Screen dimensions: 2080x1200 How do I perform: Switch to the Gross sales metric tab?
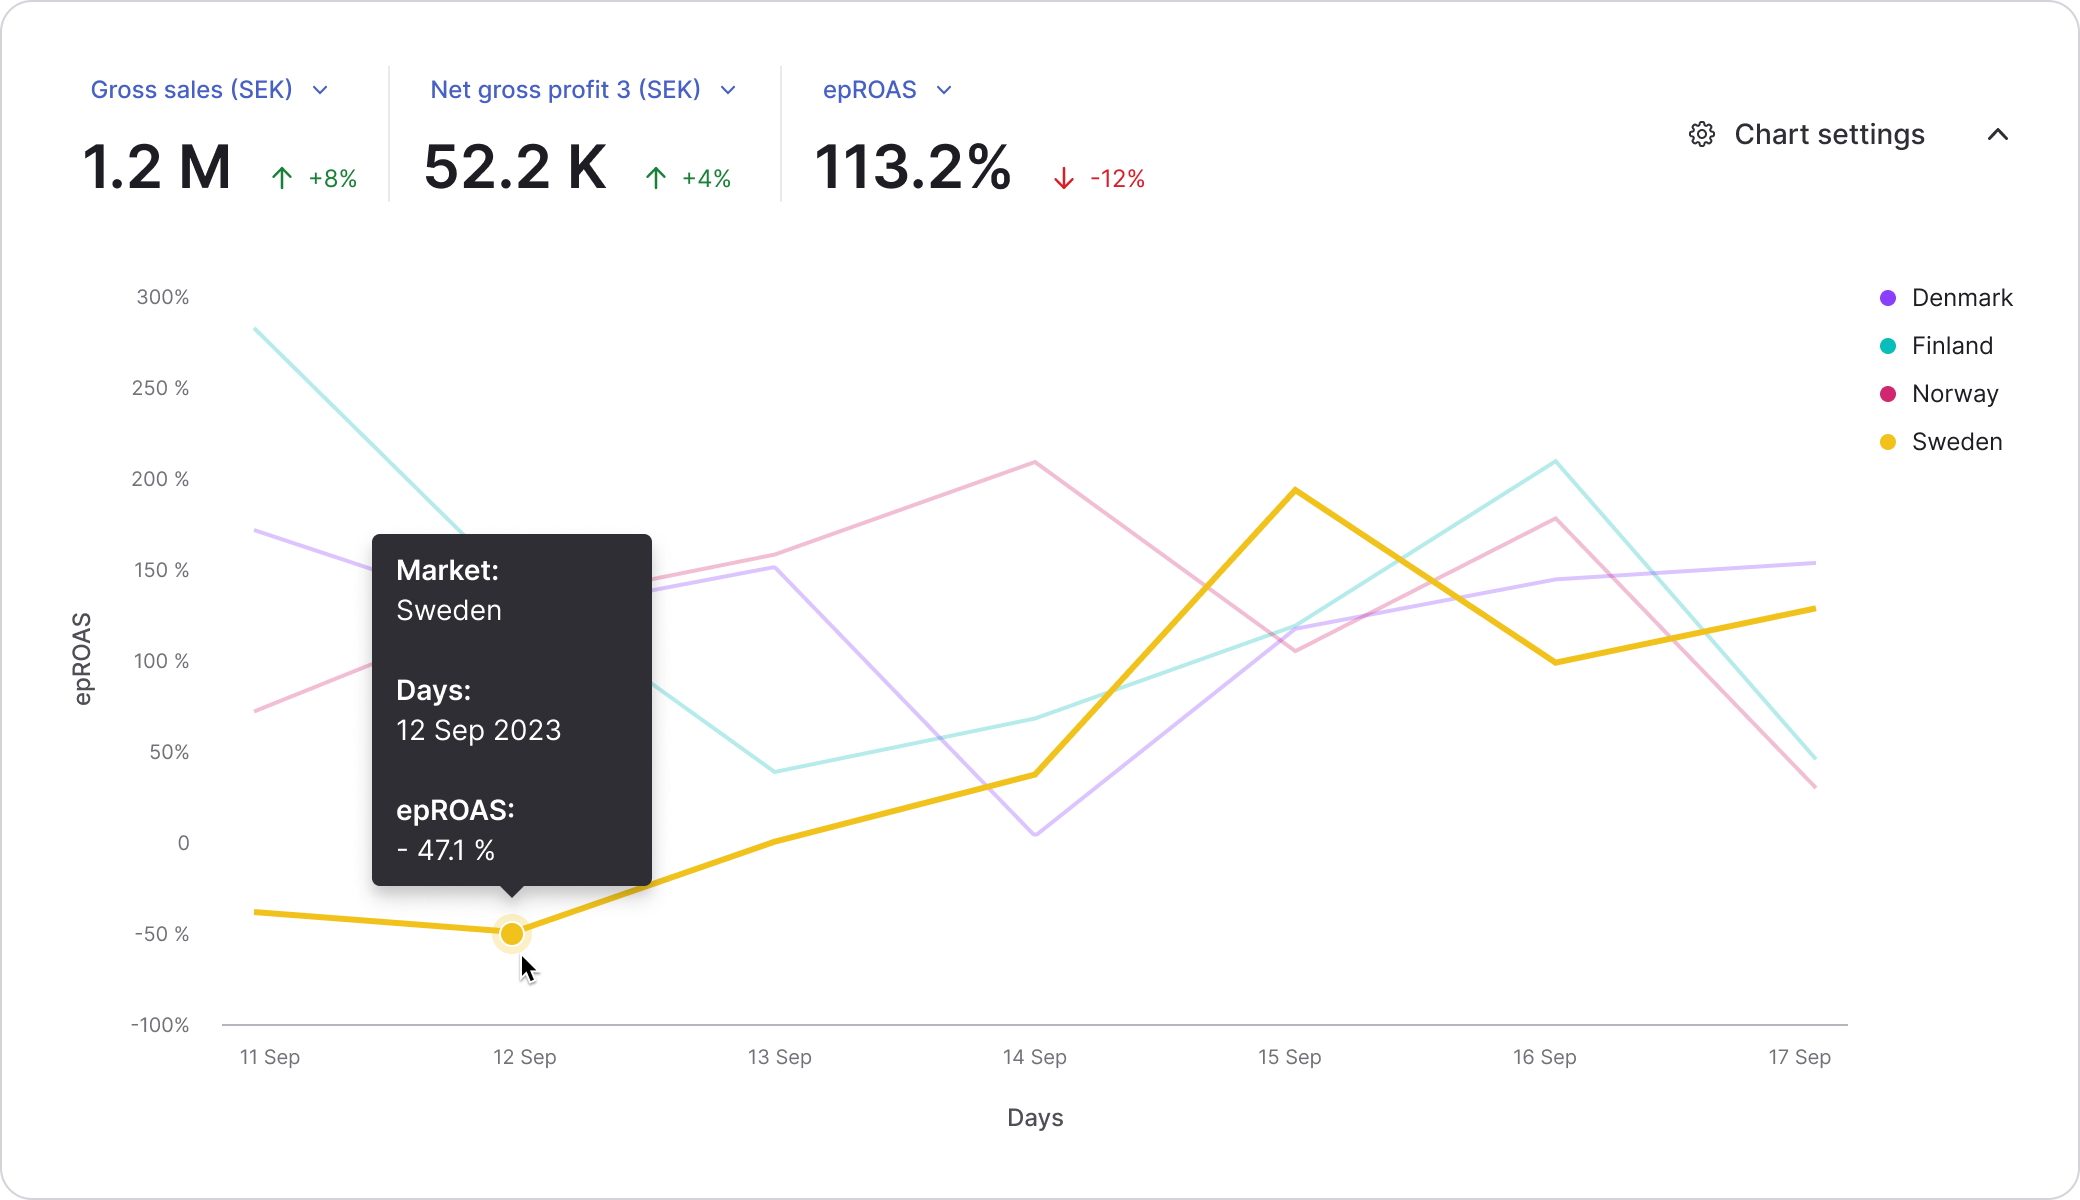[191, 89]
